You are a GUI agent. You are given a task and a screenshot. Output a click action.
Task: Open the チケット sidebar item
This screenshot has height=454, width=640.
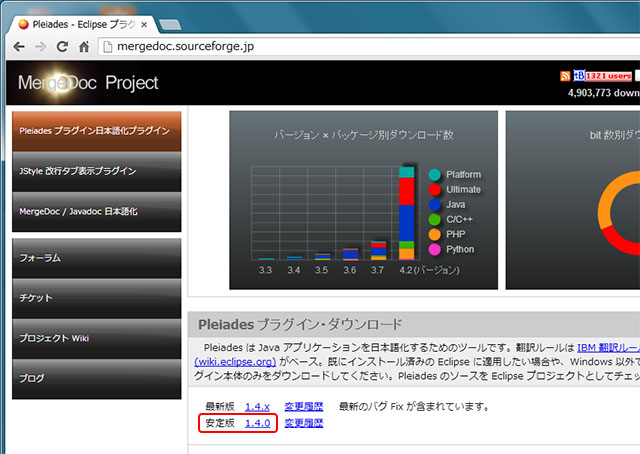pyautogui.click(x=97, y=298)
